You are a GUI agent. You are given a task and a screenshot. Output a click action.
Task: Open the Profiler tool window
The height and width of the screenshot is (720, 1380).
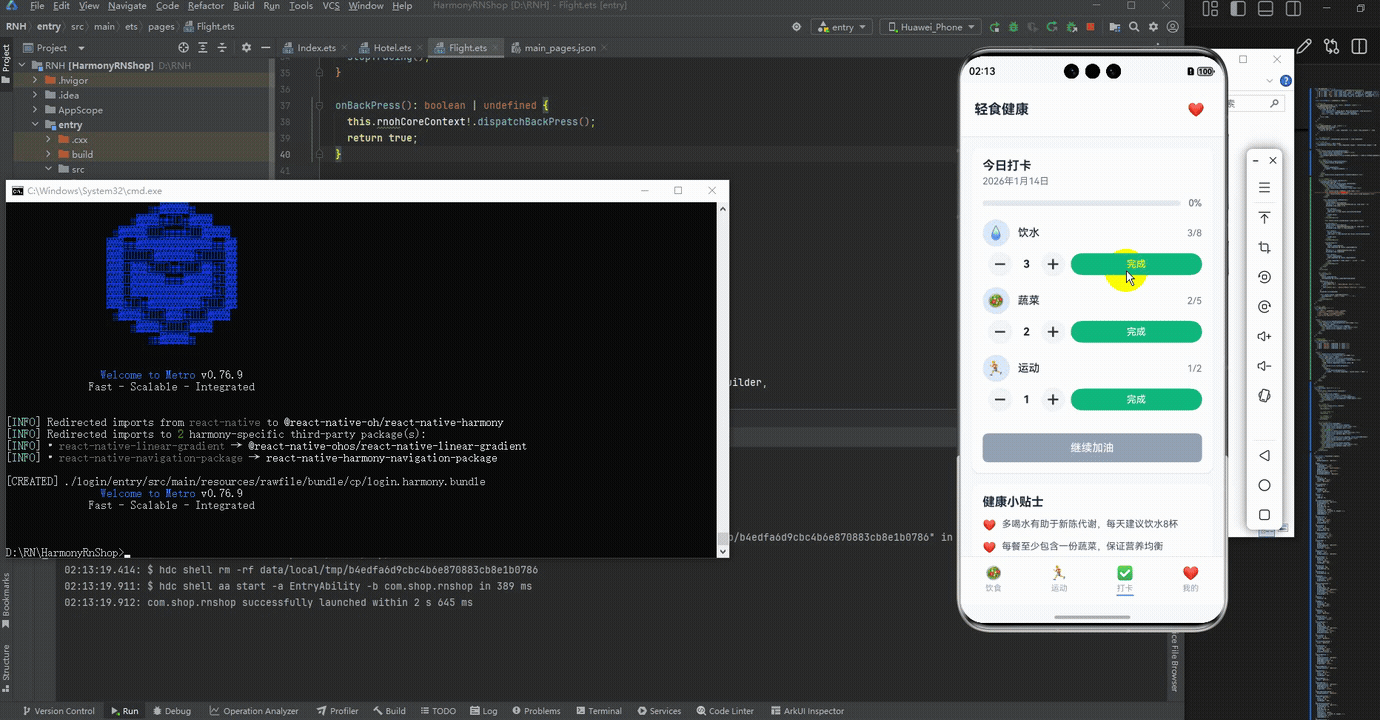tap(338, 711)
